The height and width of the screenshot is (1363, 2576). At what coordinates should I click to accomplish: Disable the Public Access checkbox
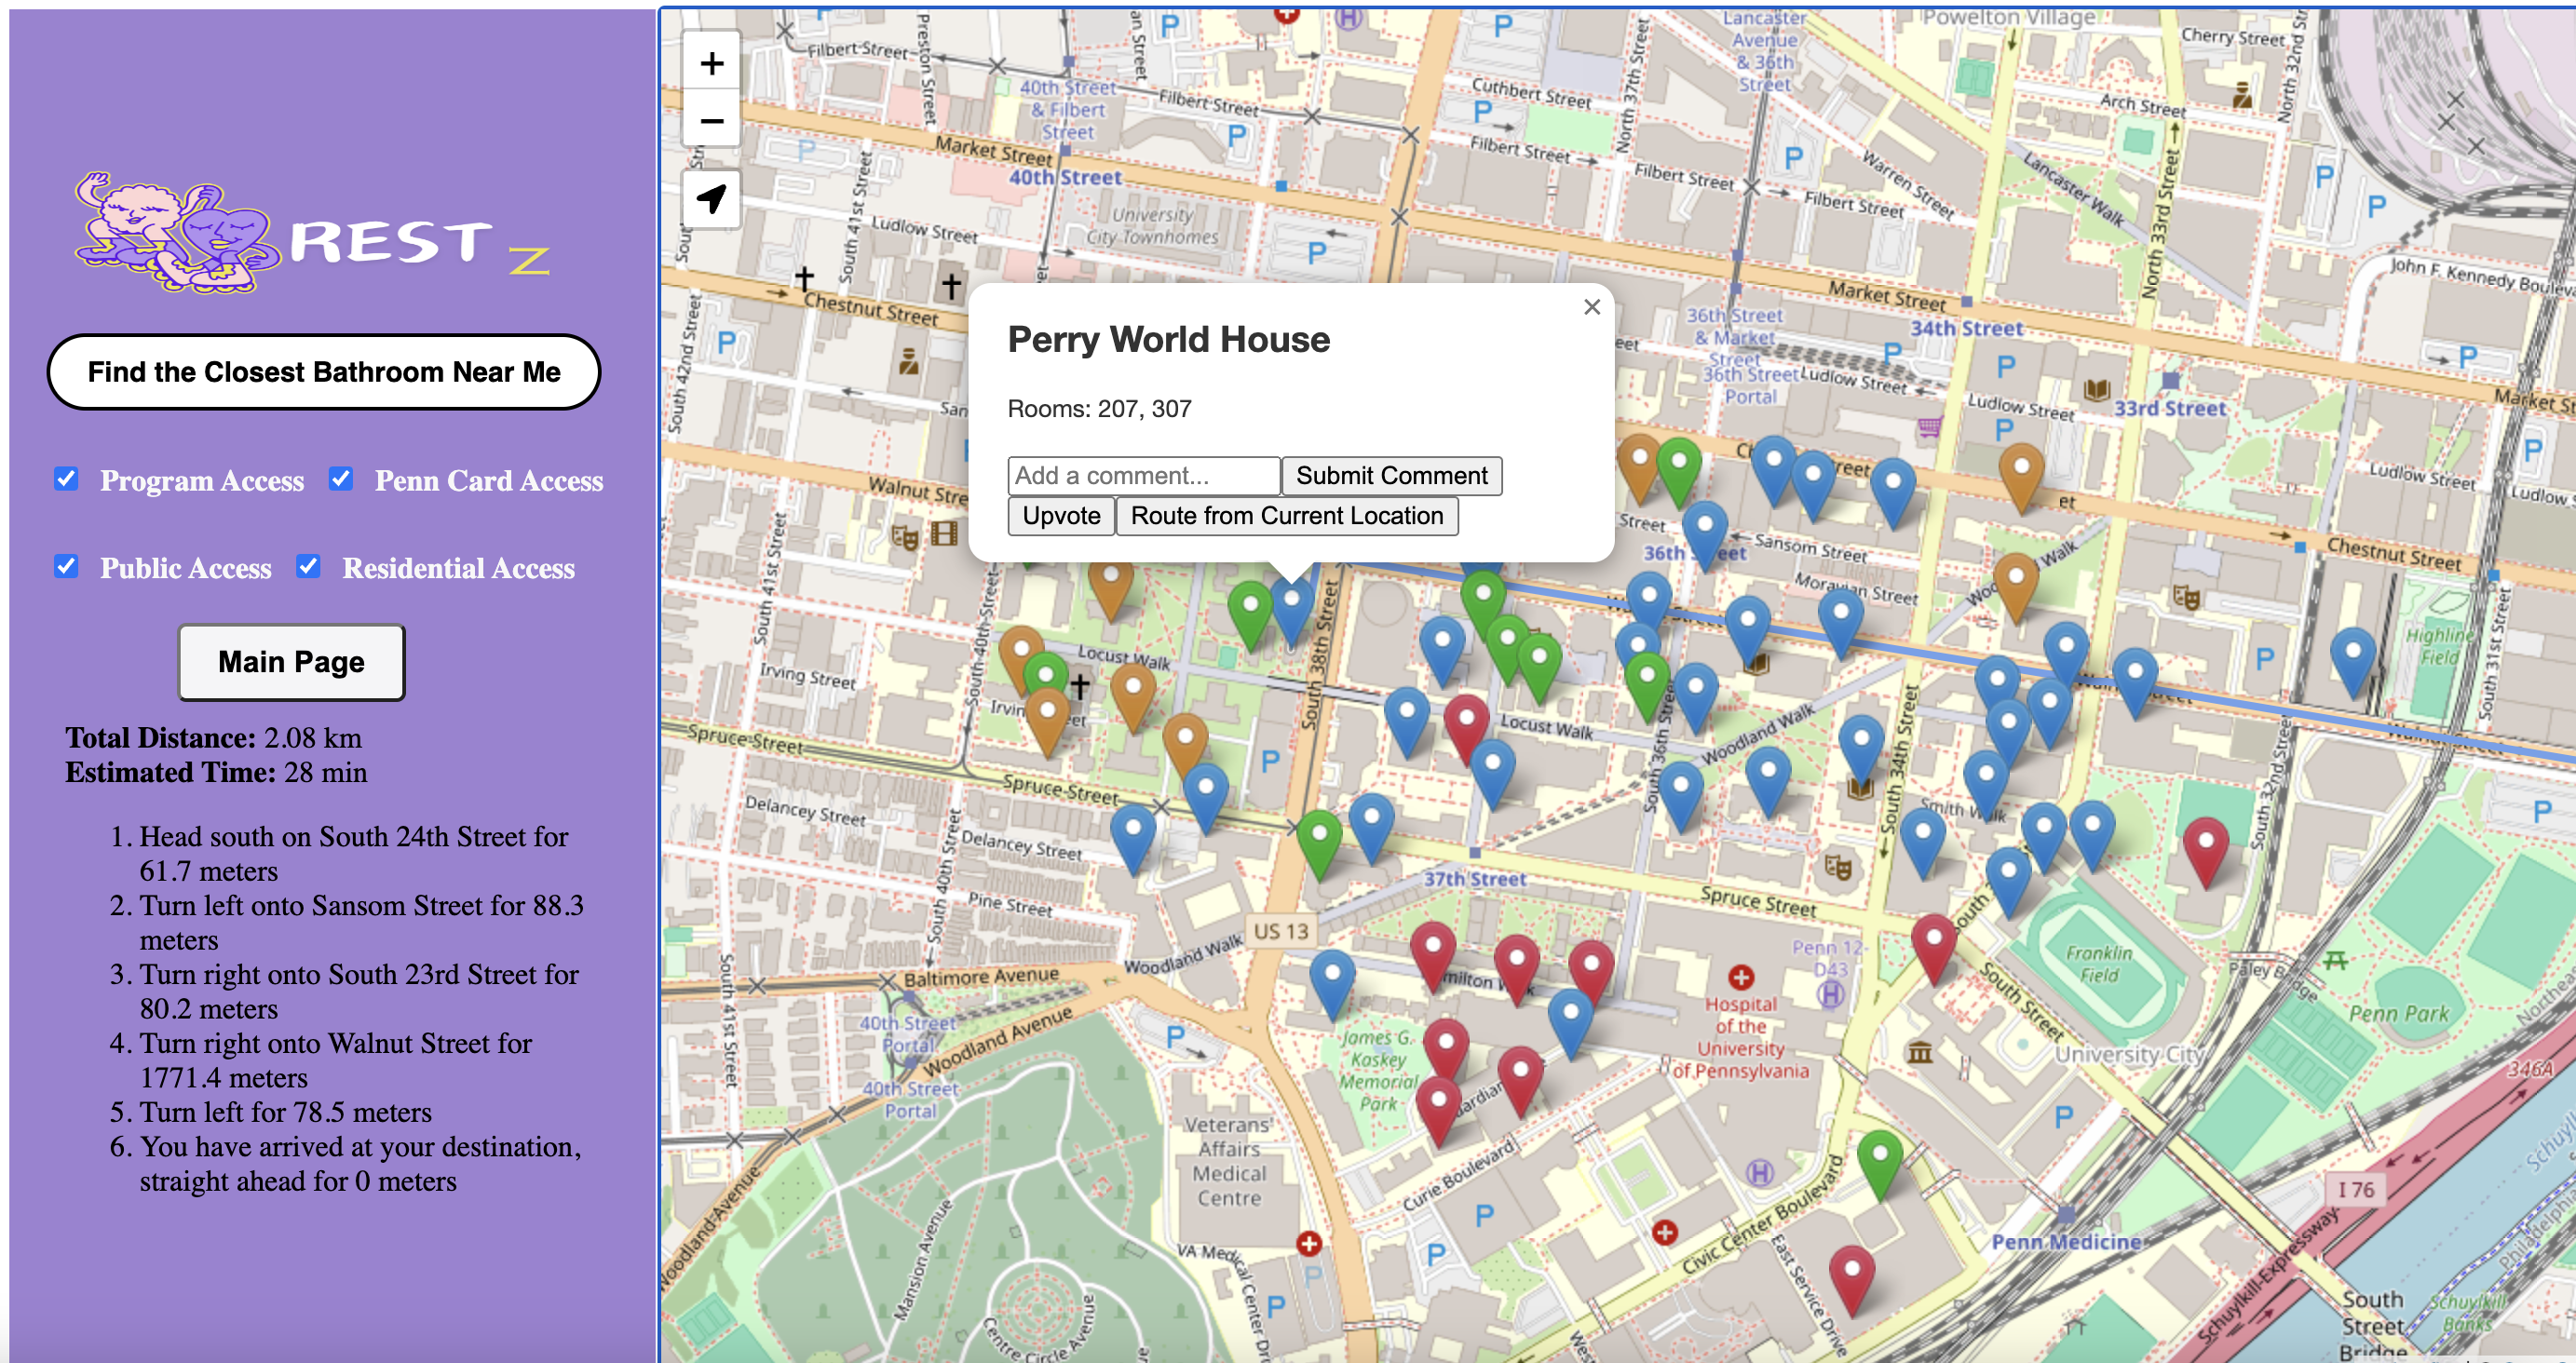pyautogui.click(x=66, y=566)
